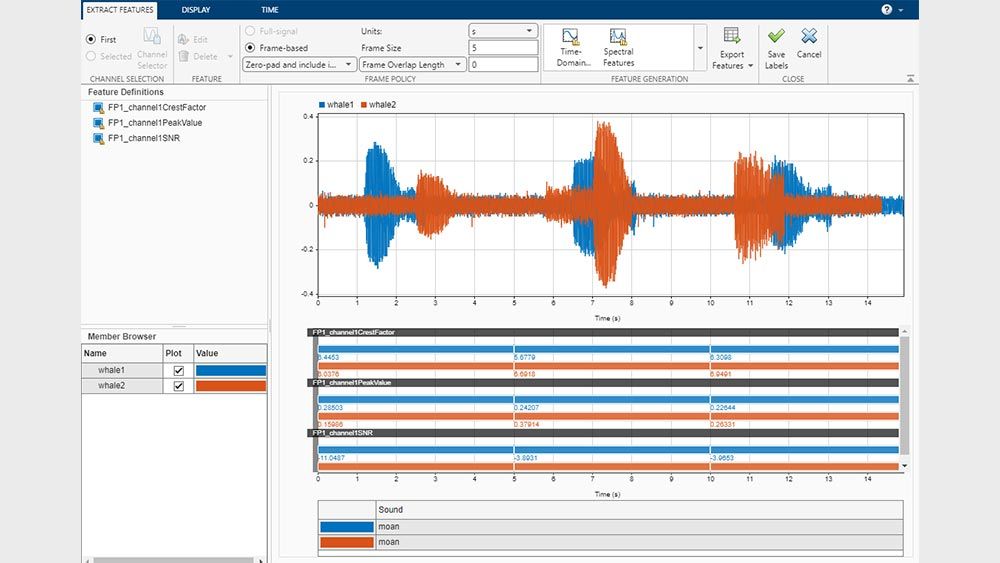The width and height of the screenshot is (1000, 563).
Task: Uncheck the whale1 plot checkbox
Action: click(x=179, y=370)
